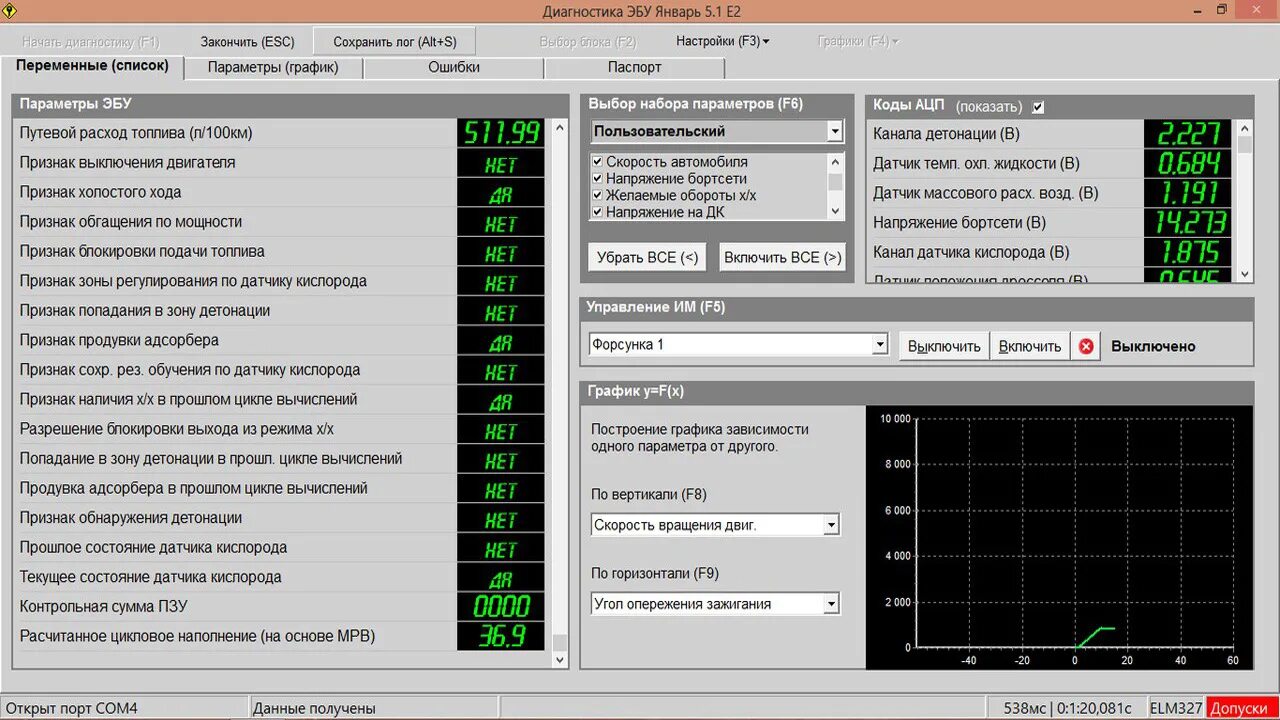
Task: Uncheck Напряжение бортсети parameter
Action: pyautogui.click(x=597, y=178)
